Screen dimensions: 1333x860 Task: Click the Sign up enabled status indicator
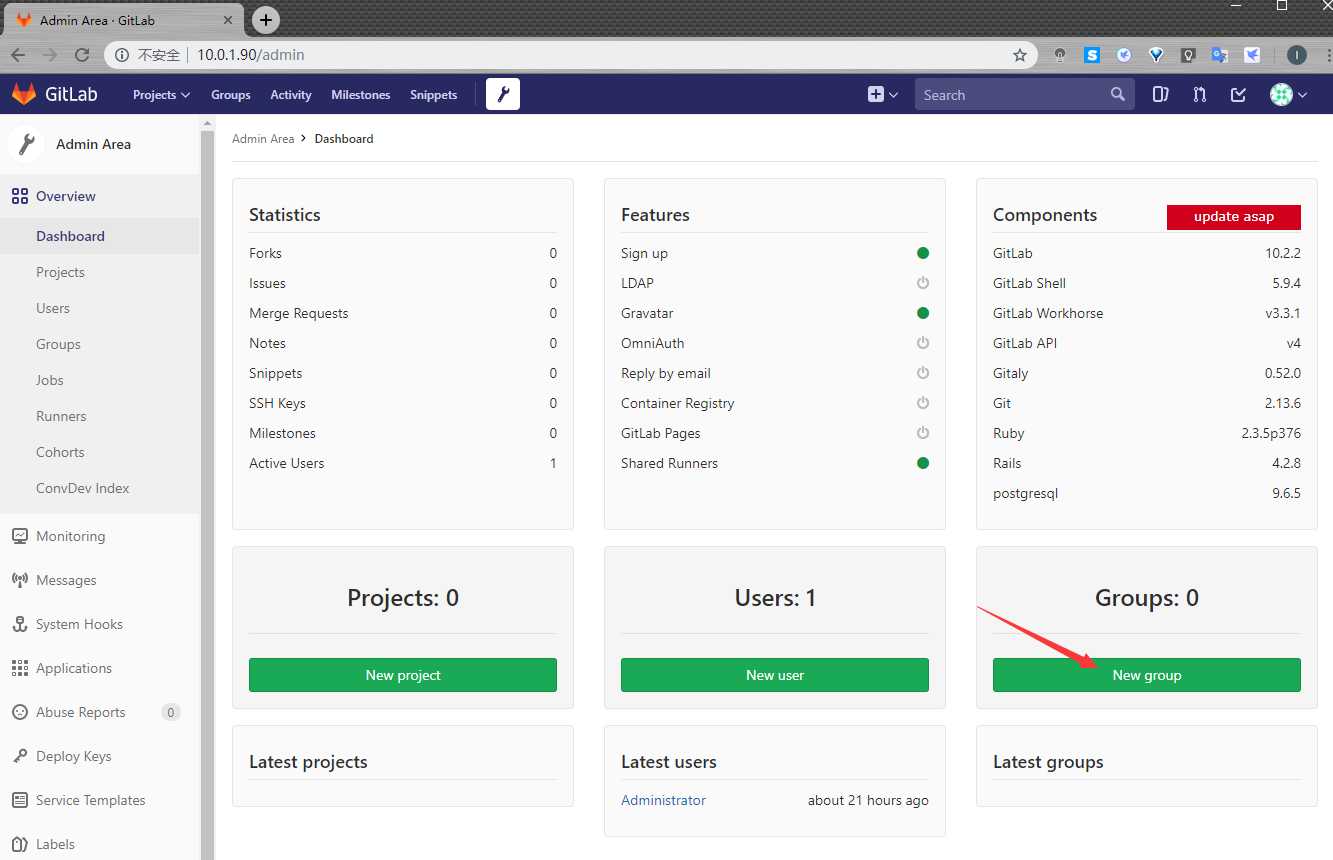tap(923, 253)
